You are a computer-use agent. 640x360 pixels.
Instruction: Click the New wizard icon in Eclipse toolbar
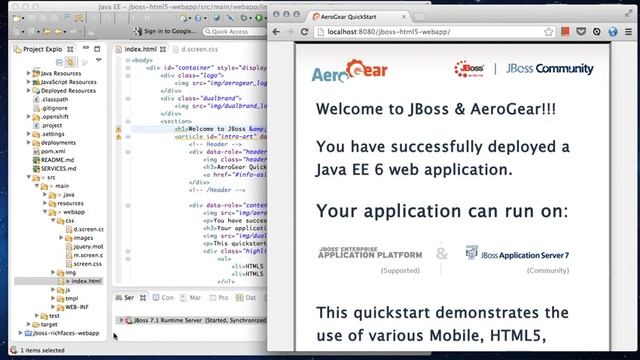[17, 18]
